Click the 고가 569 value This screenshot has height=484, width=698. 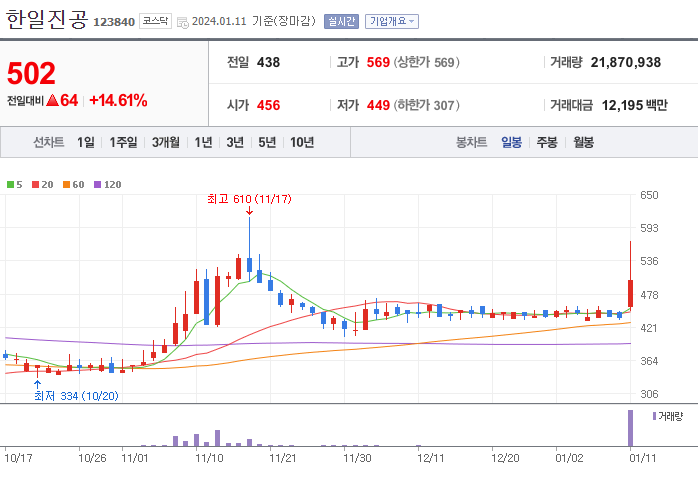pyautogui.click(x=378, y=62)
